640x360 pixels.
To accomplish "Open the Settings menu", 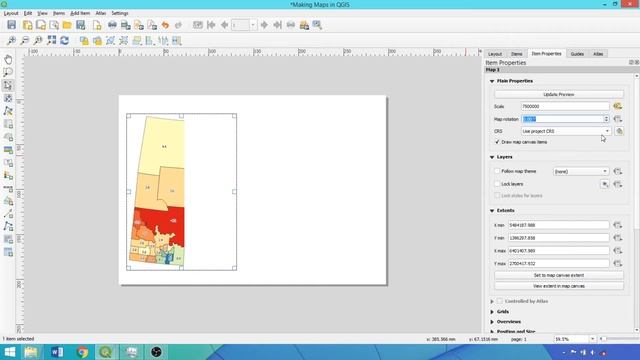I will point(120,13).
